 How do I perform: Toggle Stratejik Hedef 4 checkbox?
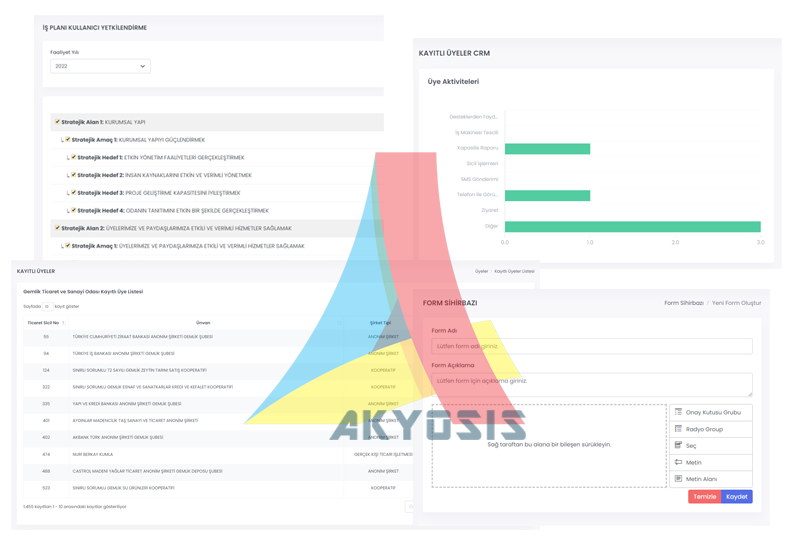(x=73, y=210)
